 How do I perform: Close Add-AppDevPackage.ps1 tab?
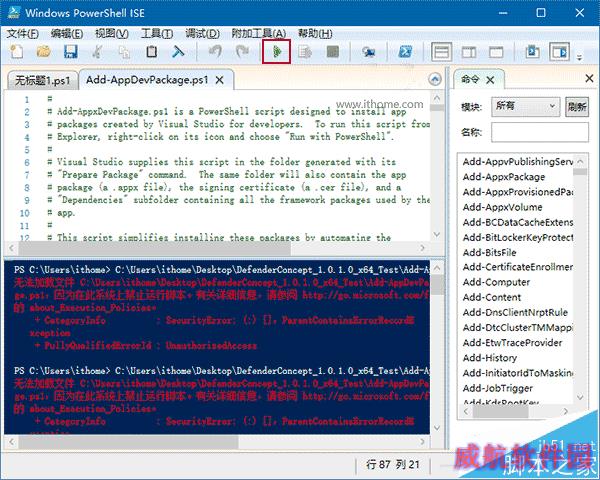tap(220, 80)
